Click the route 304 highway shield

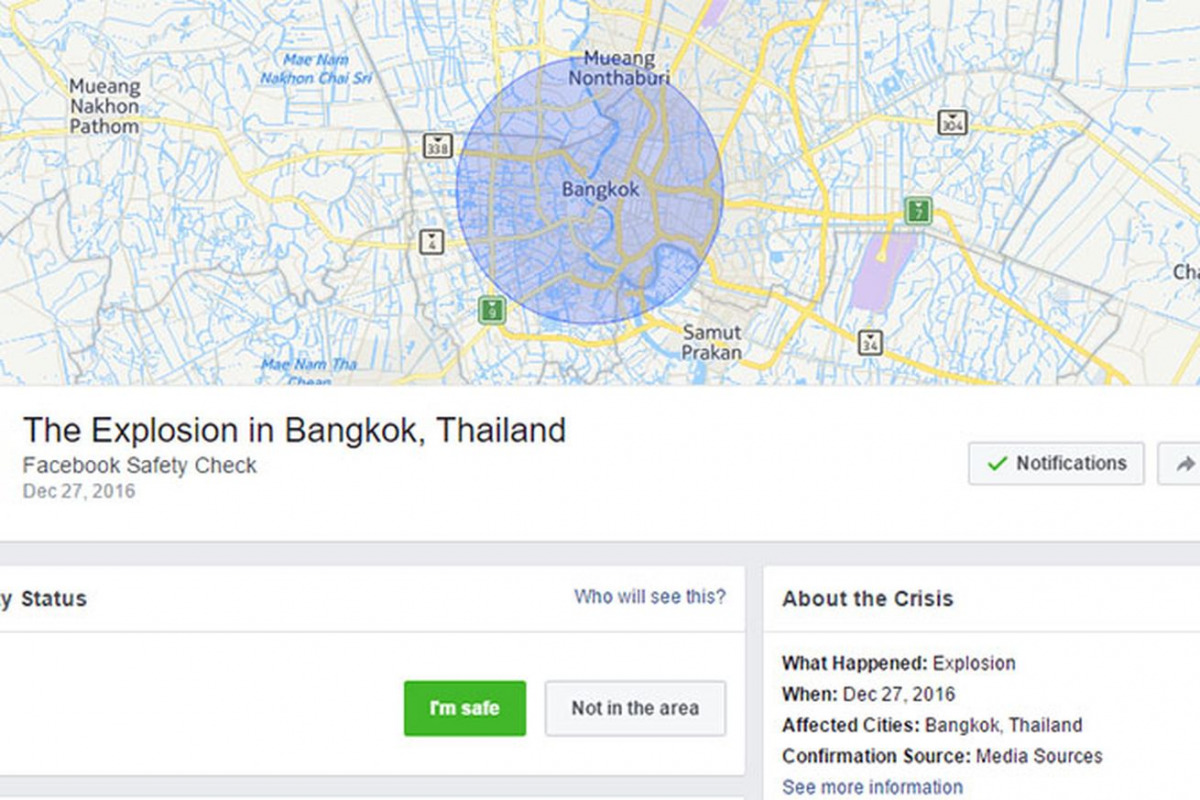click(x=953, y=123)
